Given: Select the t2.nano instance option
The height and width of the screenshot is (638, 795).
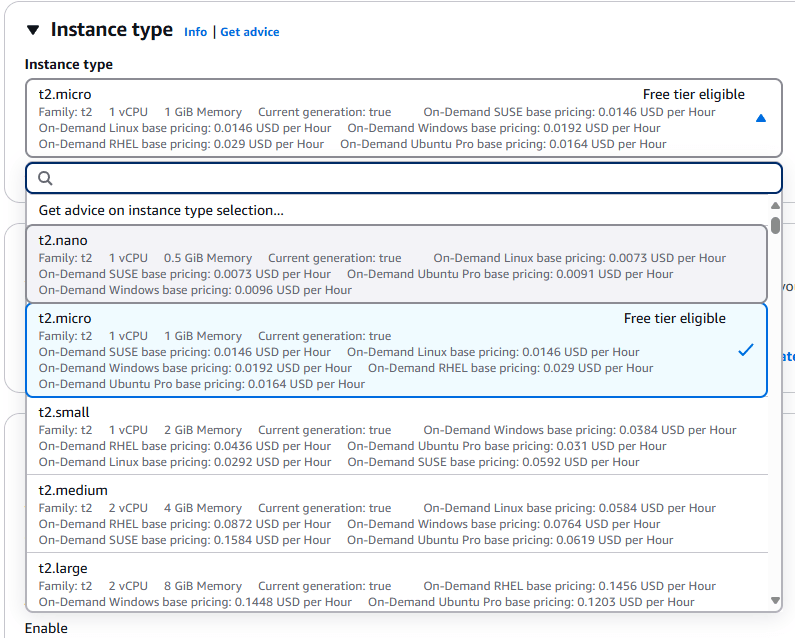Looking at the screenshot, I should 396,264.
